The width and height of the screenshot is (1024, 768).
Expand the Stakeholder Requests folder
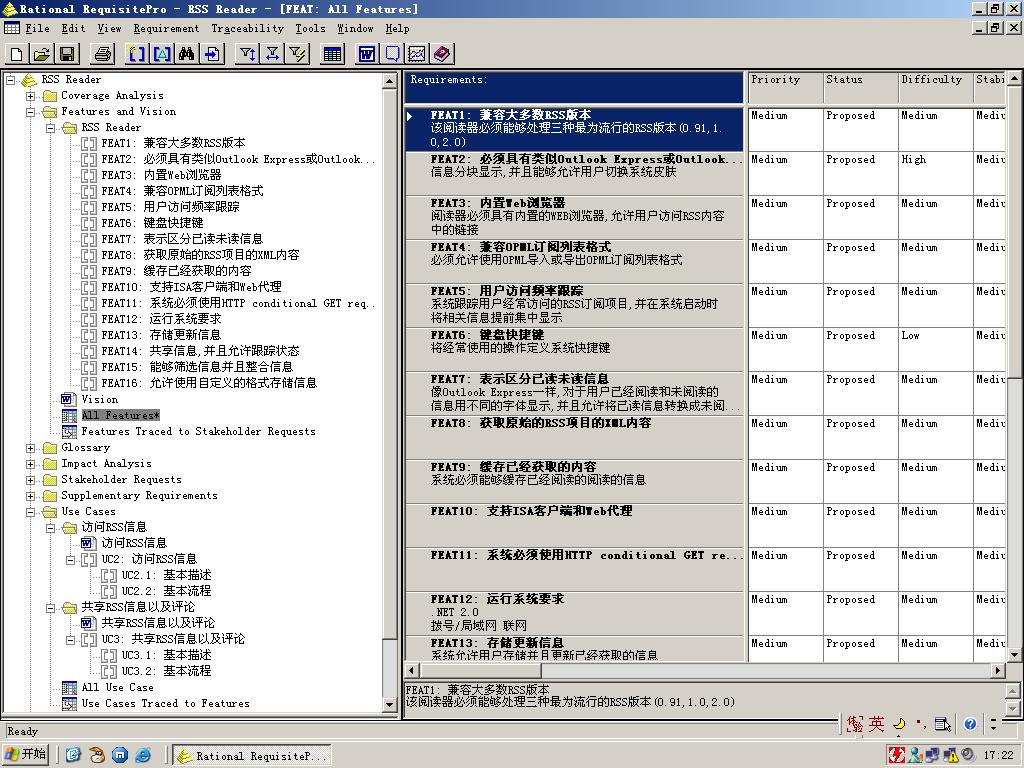(x=31, y=480)
